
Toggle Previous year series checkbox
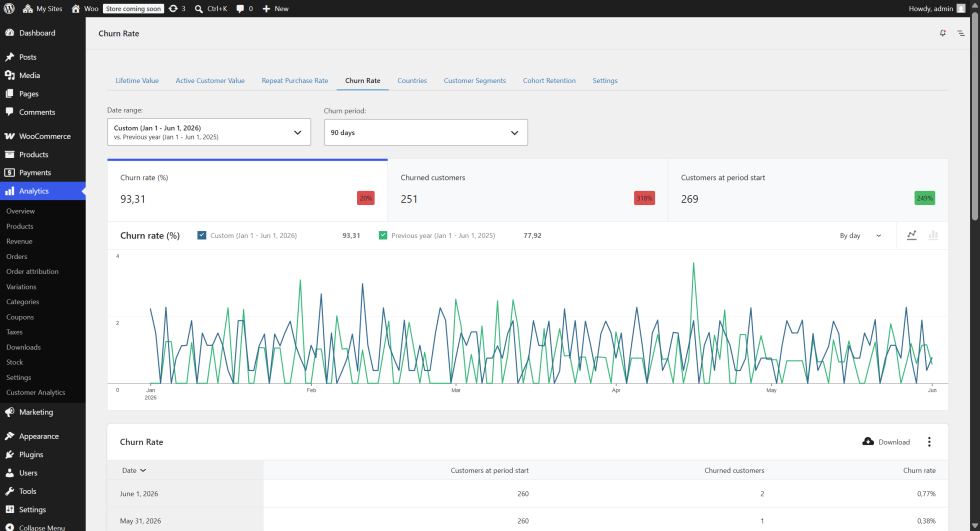tap(383, 236)
